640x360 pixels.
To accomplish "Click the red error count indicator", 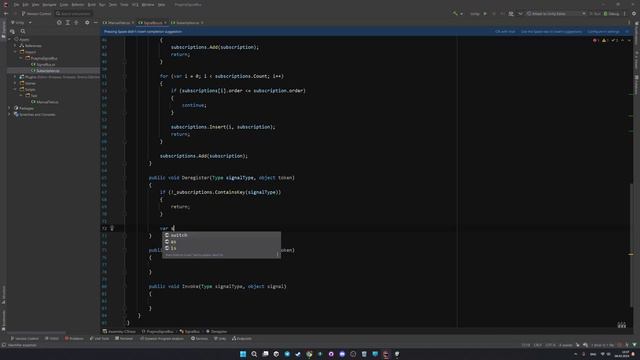I will 596,40.
